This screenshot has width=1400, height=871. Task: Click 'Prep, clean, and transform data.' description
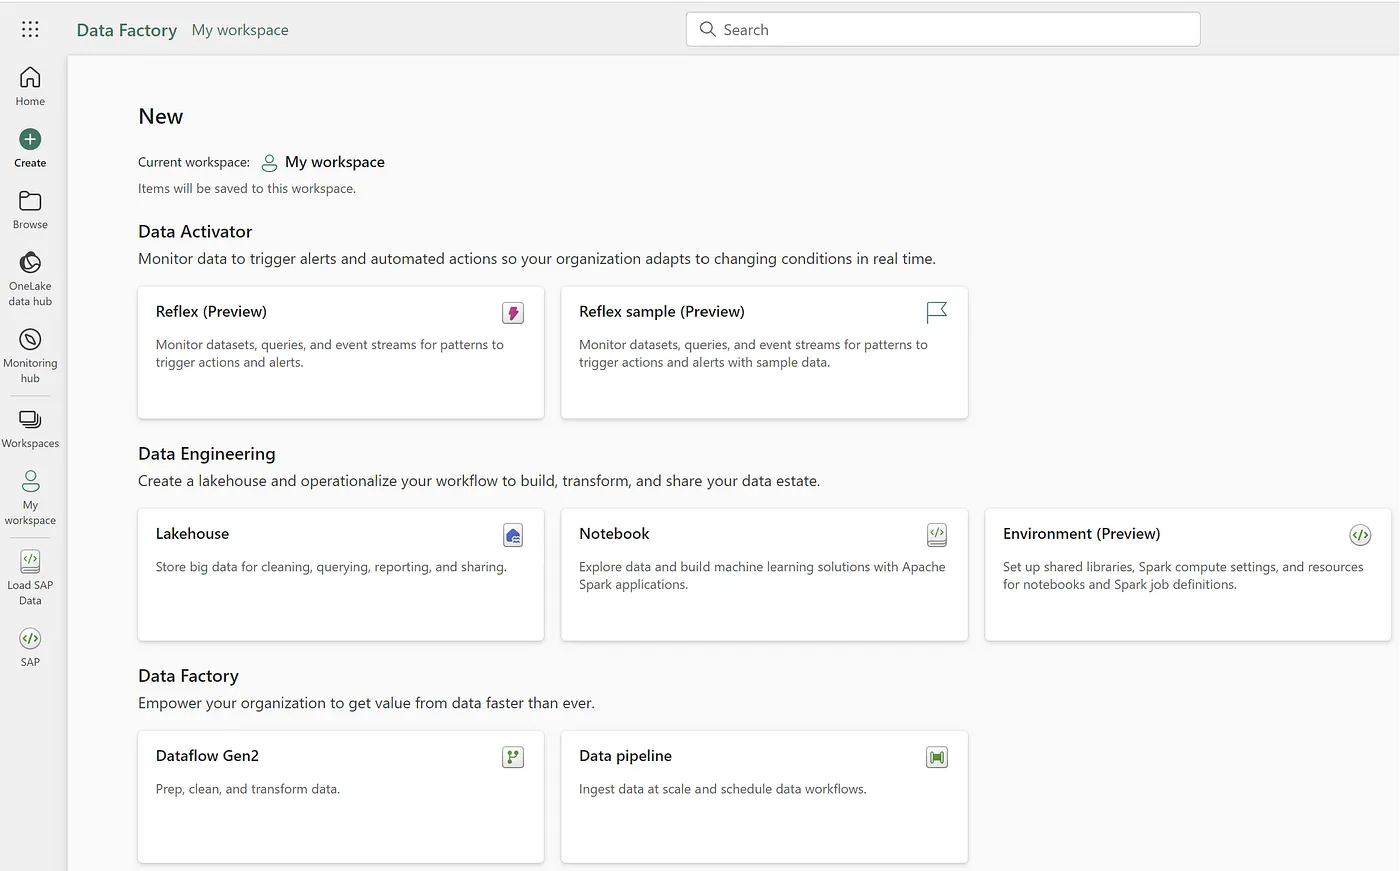[248, 789]
